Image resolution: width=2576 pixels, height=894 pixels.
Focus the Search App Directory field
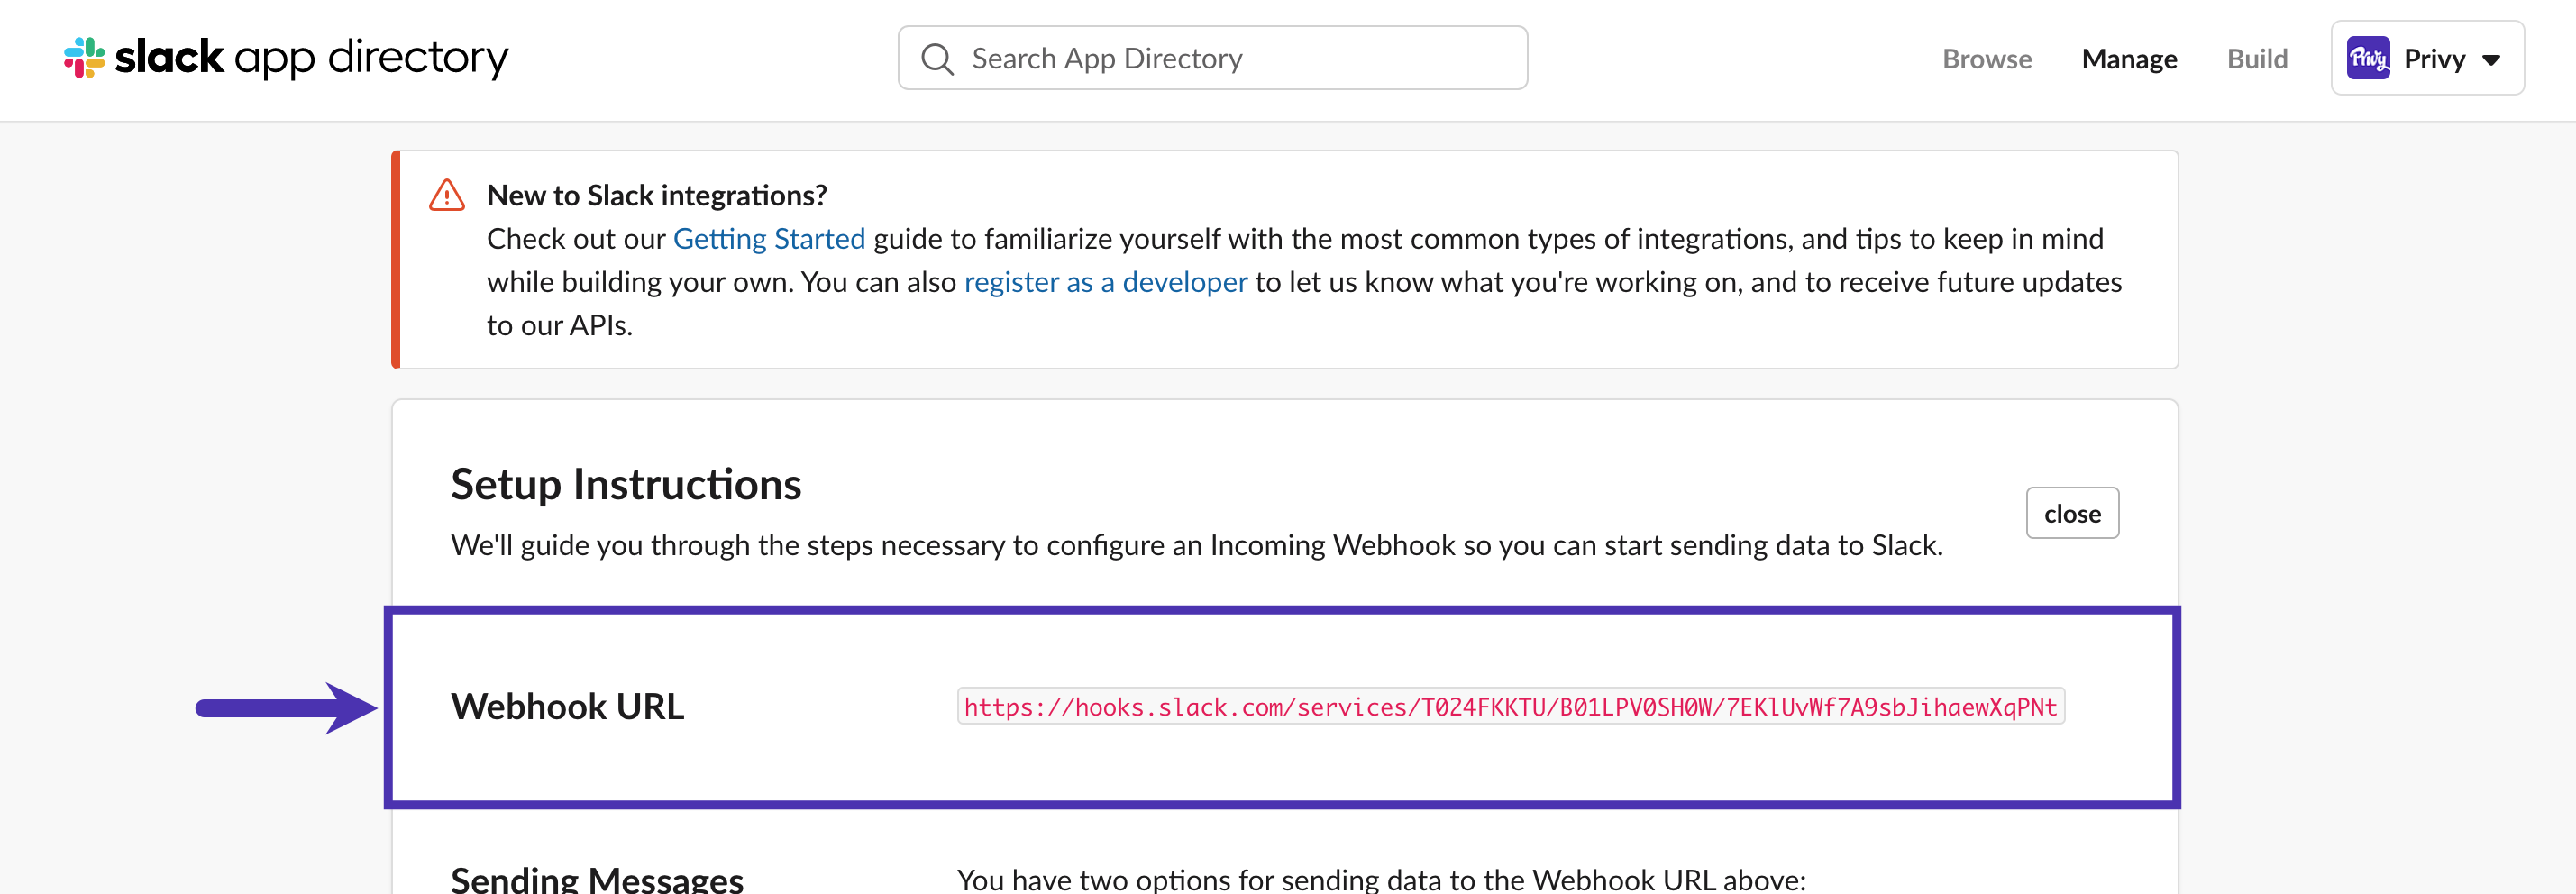pyautogui.click(x=1212, y=59)
